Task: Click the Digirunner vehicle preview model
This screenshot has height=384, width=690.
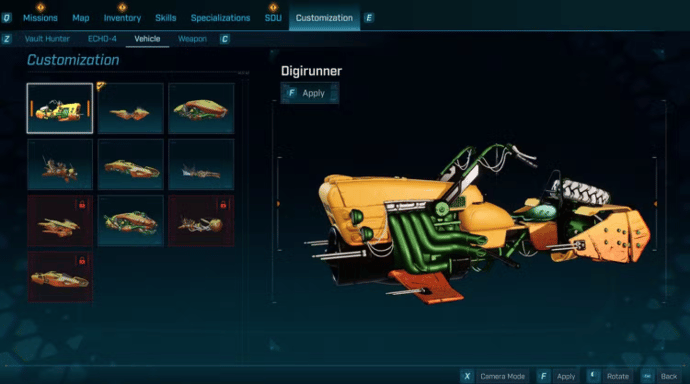Action: [x=477, y=224]
